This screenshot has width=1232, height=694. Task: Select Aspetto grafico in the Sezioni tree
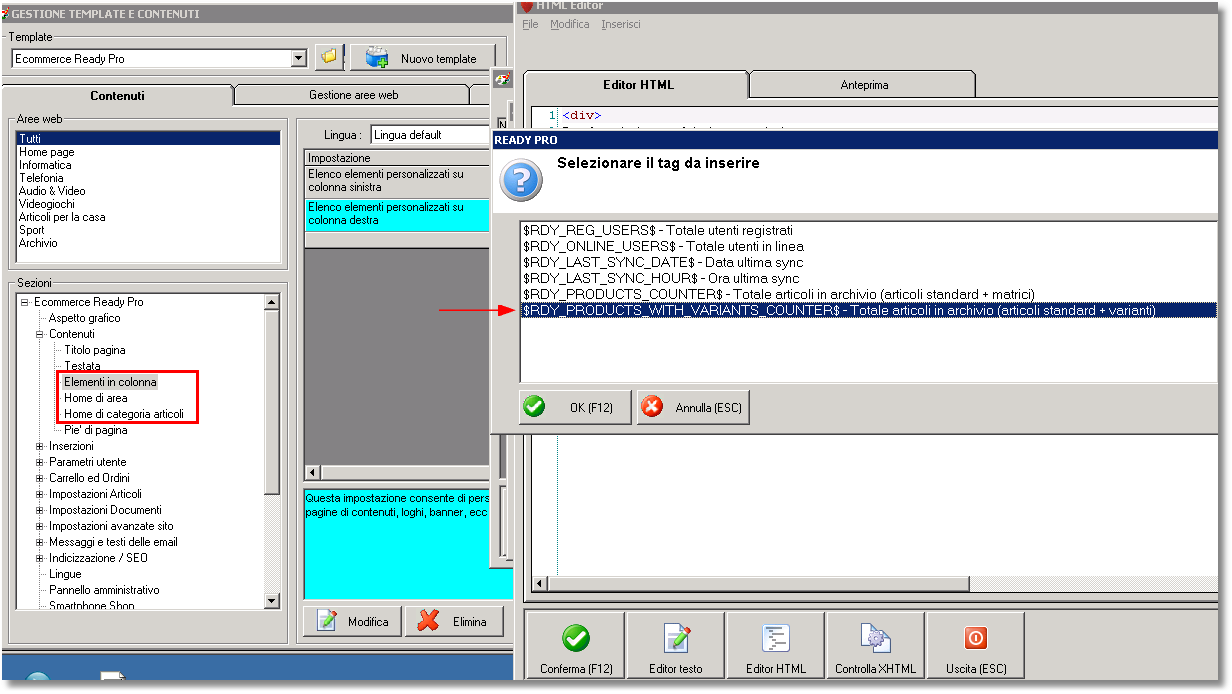click(84, 318)
